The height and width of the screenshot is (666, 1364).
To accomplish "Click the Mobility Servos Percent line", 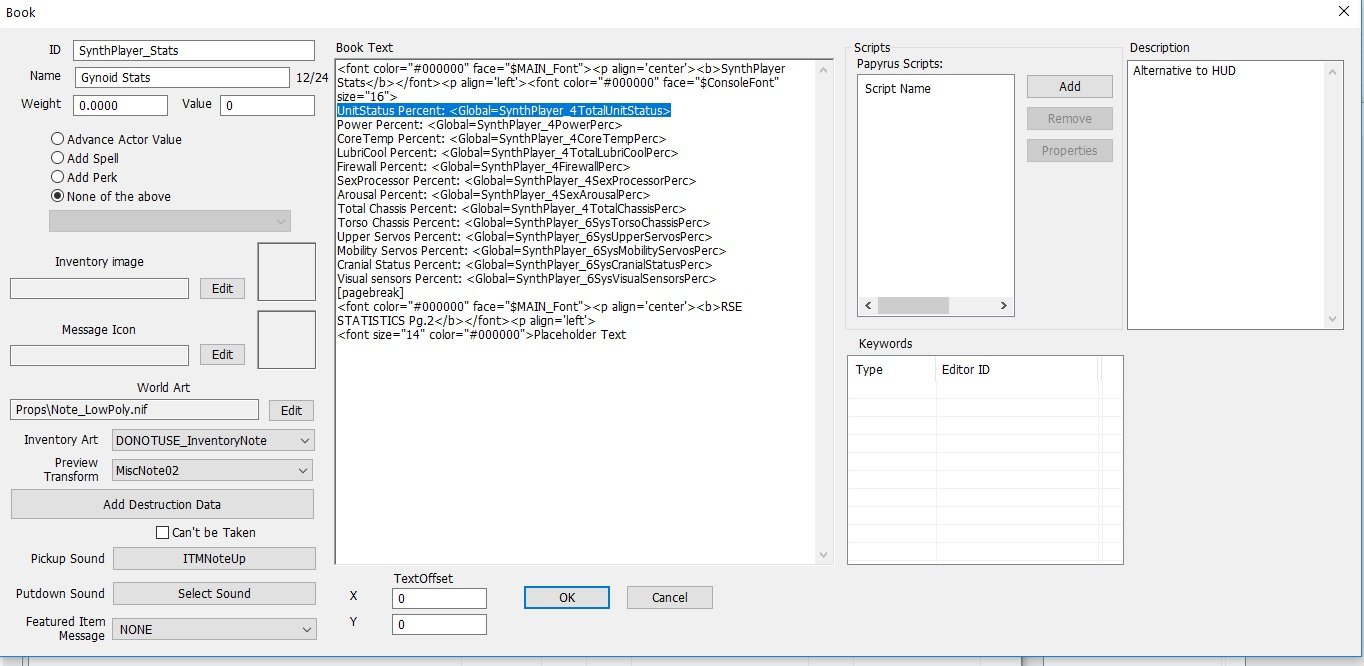I will tap(531, 251).
